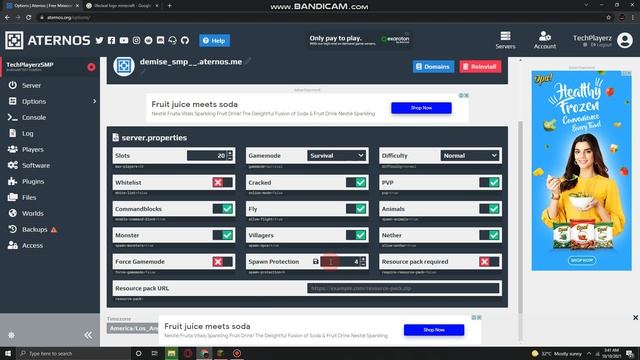
Task: Open the Aternos Instagram icon
Action: (136, 40)
